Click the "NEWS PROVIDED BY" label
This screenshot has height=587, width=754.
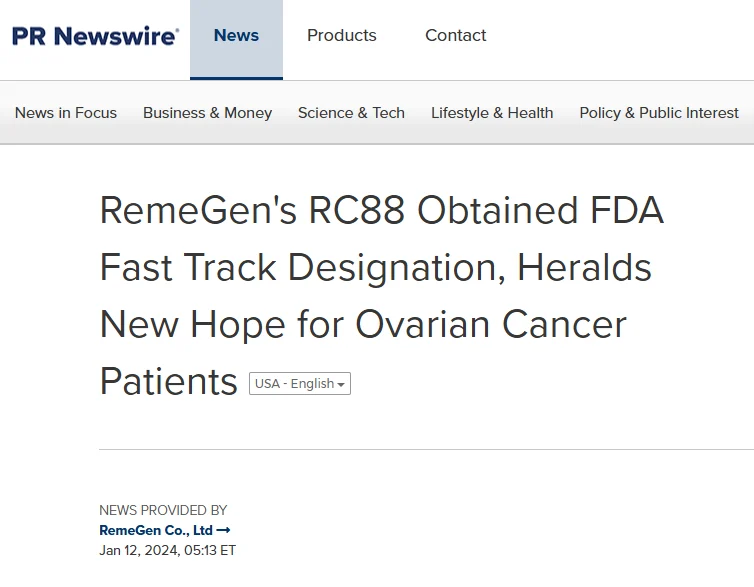click(x=163, y=510)
